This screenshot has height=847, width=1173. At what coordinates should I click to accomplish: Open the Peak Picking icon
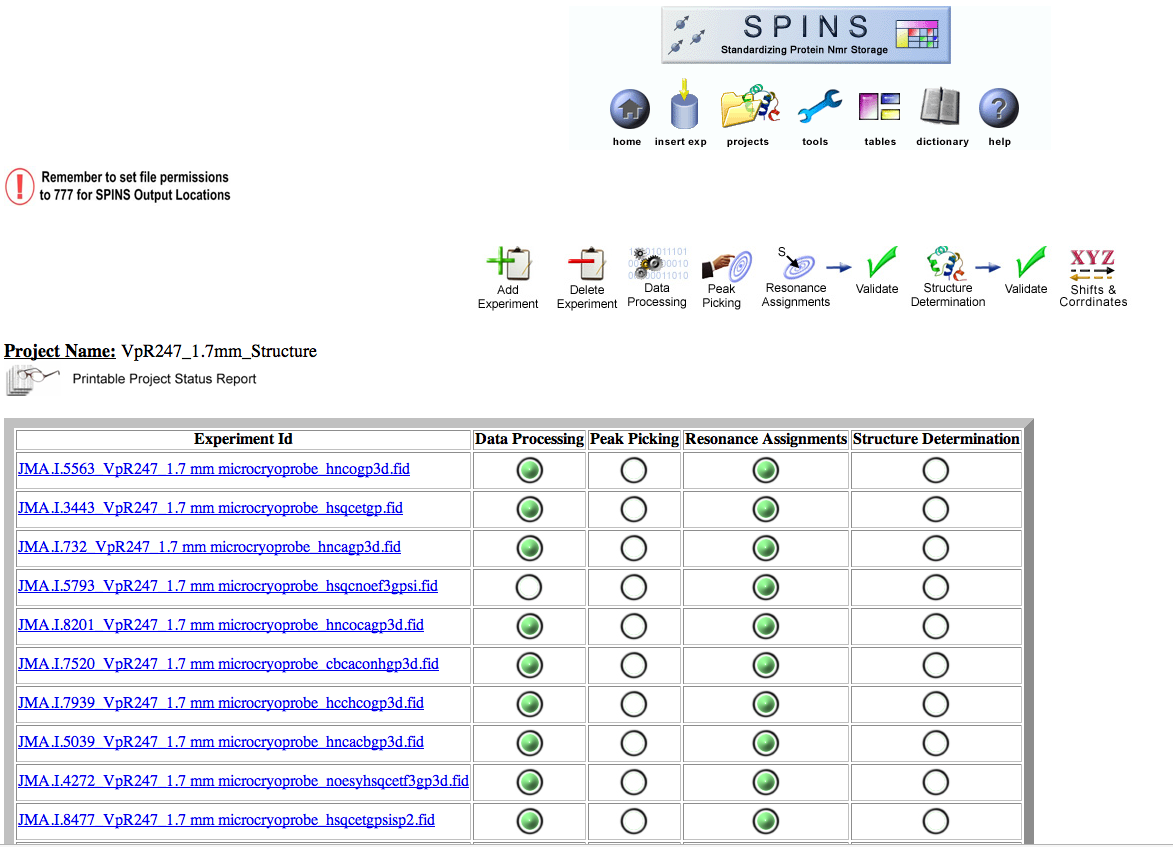click(x=724, y=266)
